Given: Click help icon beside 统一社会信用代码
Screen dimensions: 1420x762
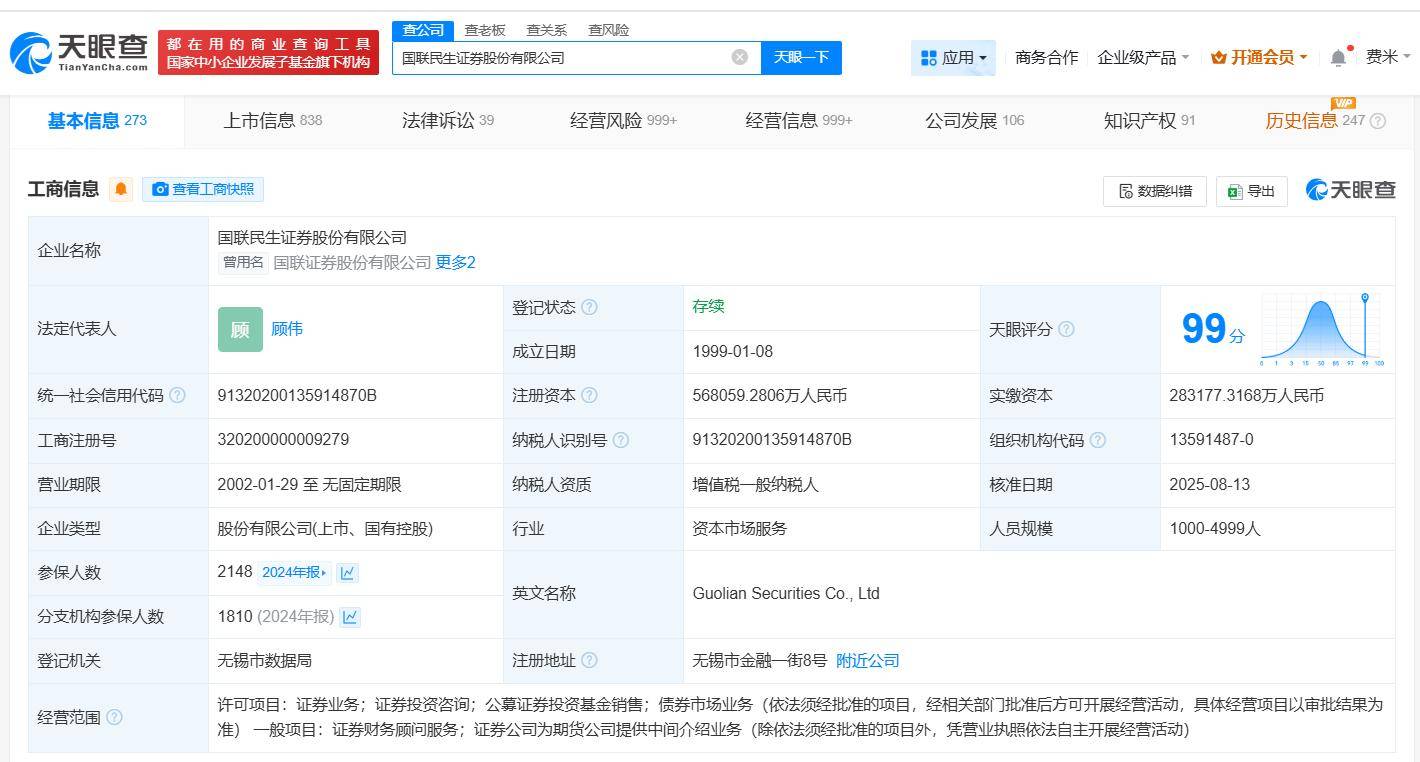Looking at the screenshot, I should (x=177, y=395).
